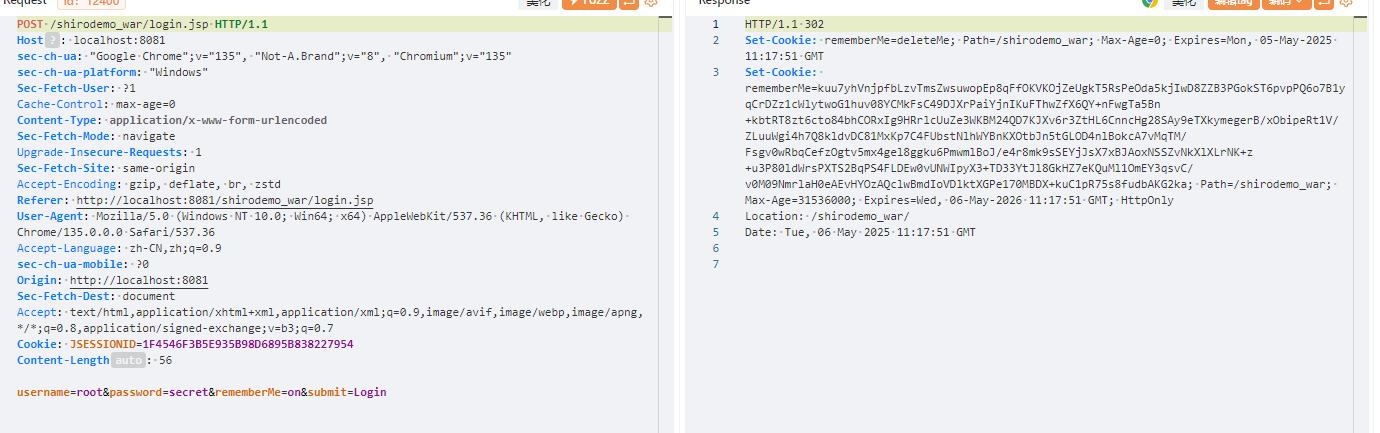
Task: Click the Response panel vertical scrollbar
Action: 1362,224
